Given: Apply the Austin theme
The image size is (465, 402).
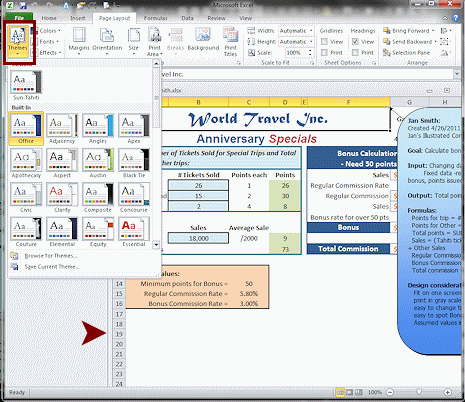Looking at the screenshot, I should [x=98, y=163].
